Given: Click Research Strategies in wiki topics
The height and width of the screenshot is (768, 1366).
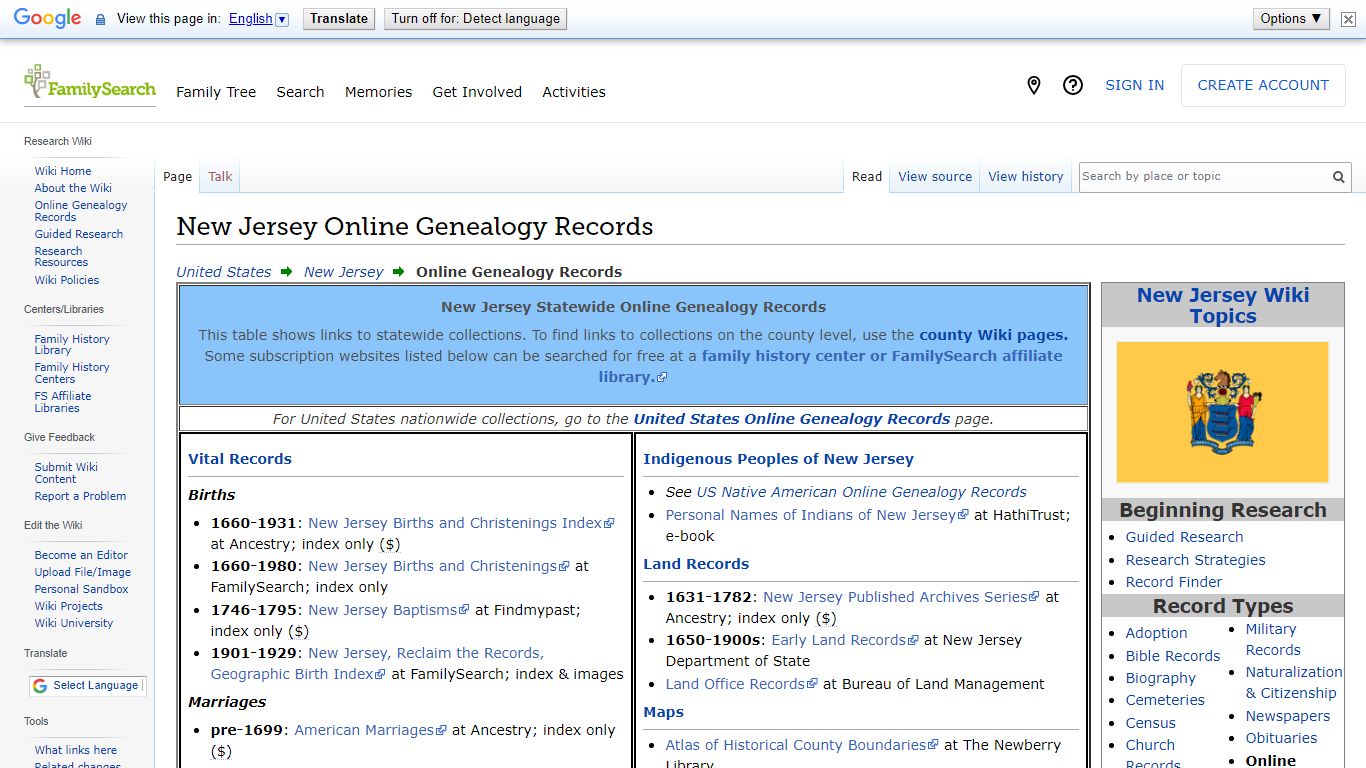Looking at the screenshot, I should tap(1195, 560).
